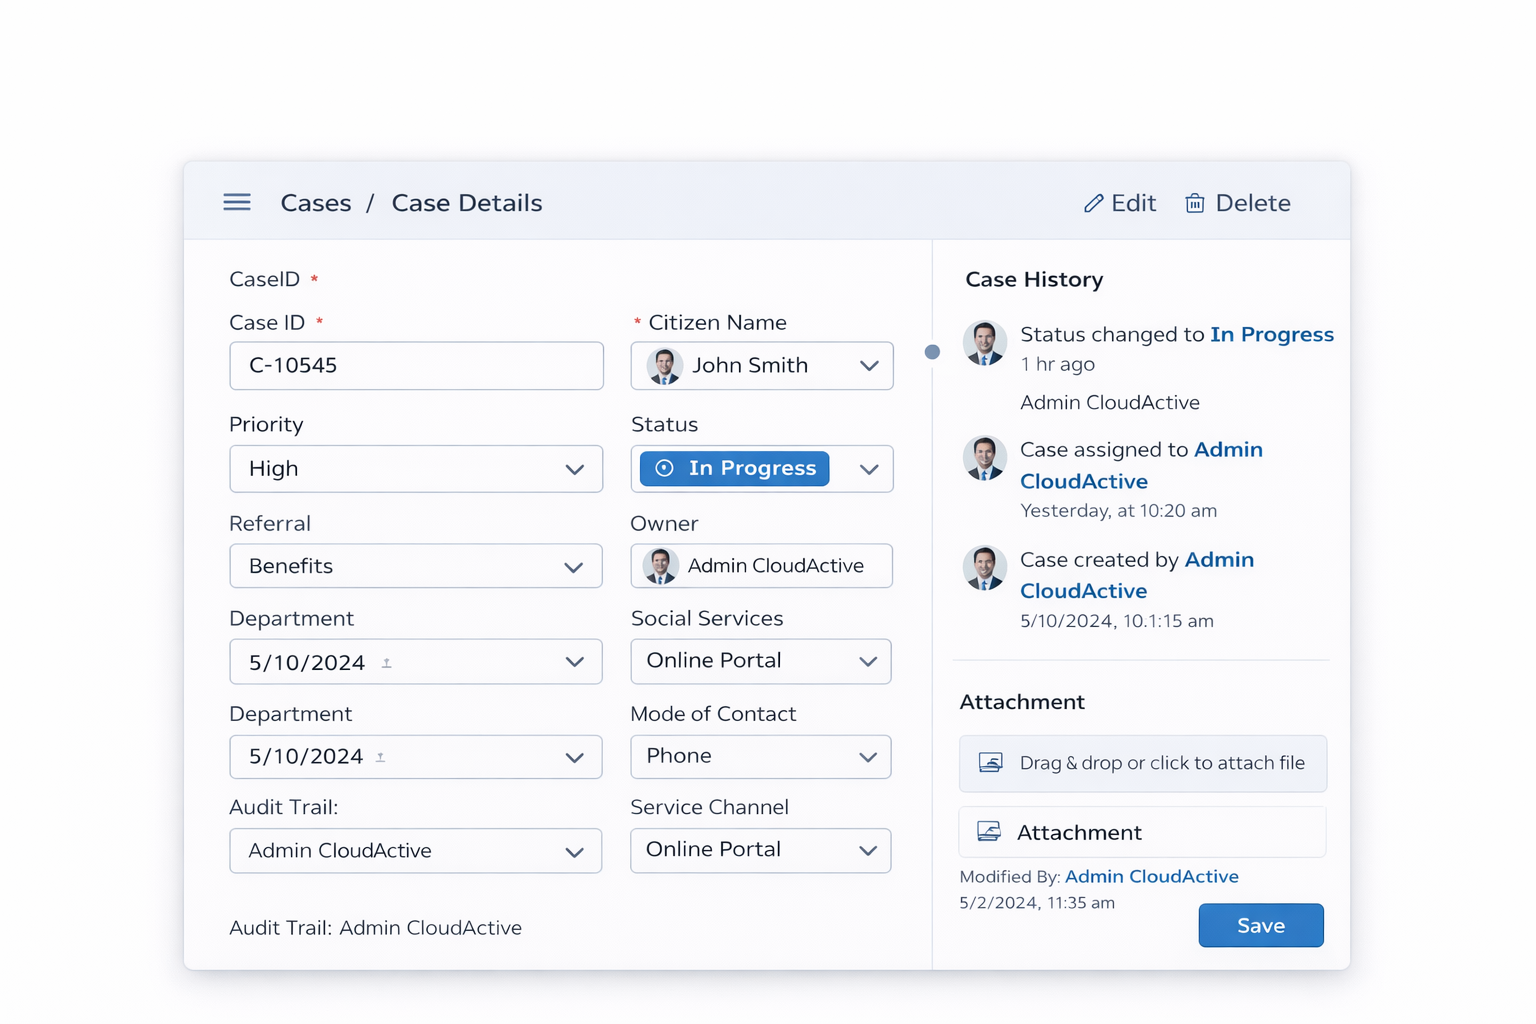The width and height of the screenshot is (1536, 1024).
Task: Click the Case History timeline dot
Action: 932,352
